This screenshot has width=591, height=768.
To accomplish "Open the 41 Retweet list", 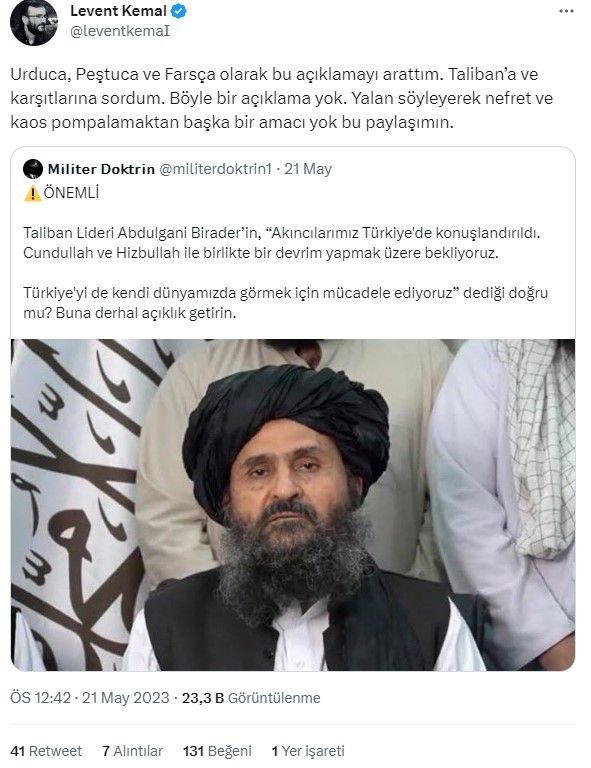I will (x=46, y=751).
